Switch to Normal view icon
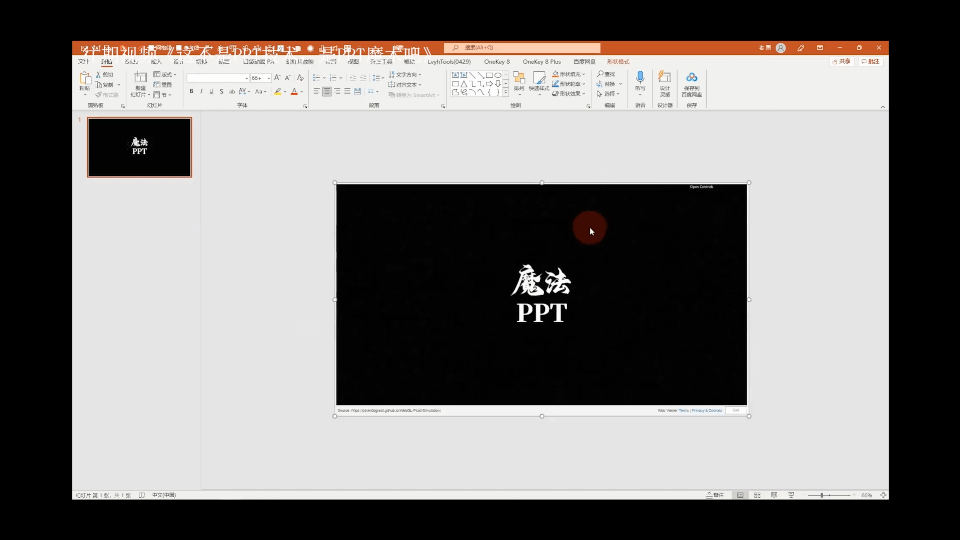The width and height of the screenshot is (960, 540). [x=740, y=495]
